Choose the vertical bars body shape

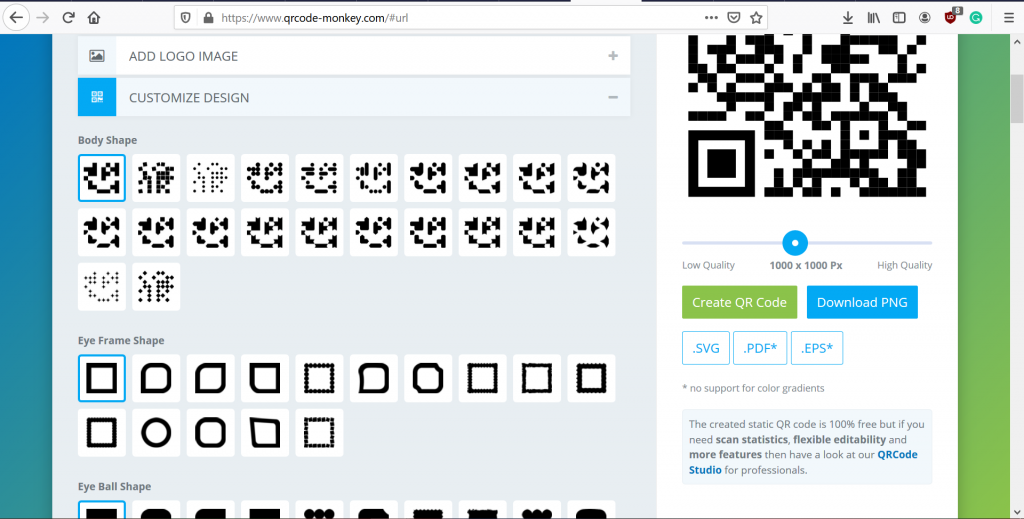tap(374, 178)
